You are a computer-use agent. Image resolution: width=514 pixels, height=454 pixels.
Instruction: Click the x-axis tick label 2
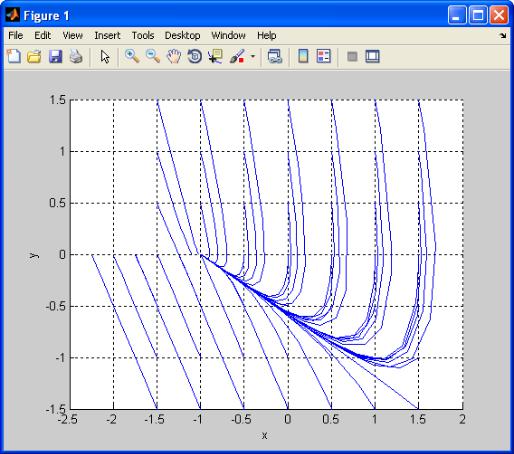[462, 419]
